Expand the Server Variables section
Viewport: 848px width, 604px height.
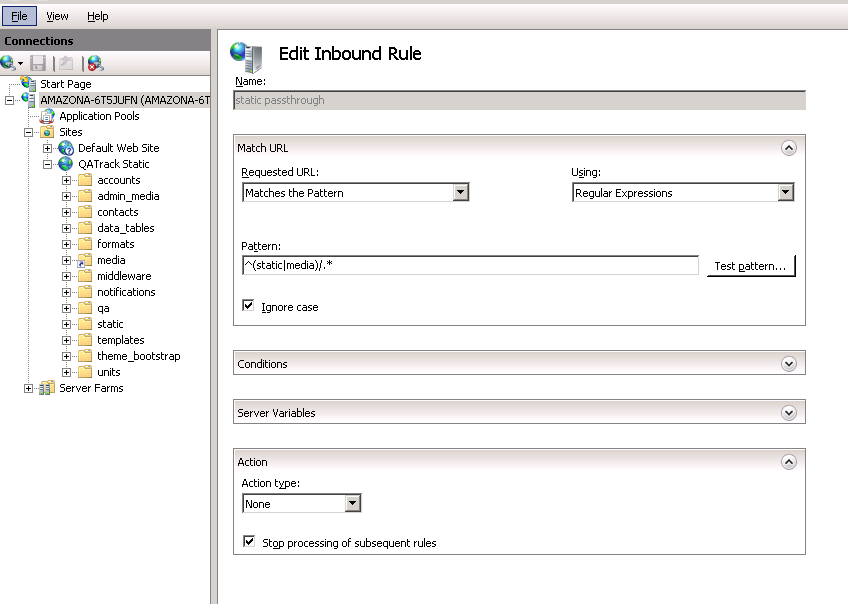click(789, 412)
